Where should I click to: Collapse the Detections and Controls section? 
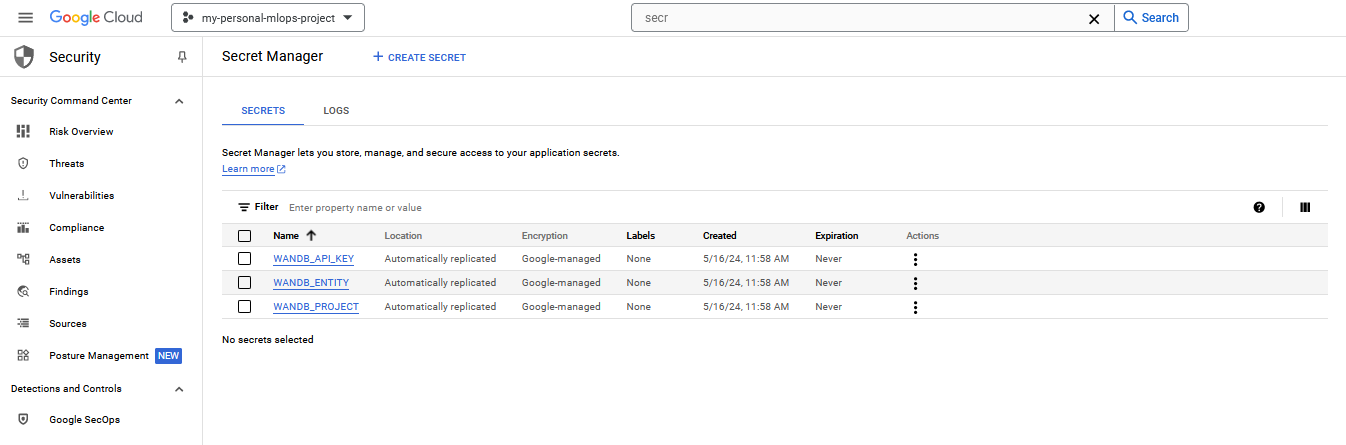coord(179,389)
